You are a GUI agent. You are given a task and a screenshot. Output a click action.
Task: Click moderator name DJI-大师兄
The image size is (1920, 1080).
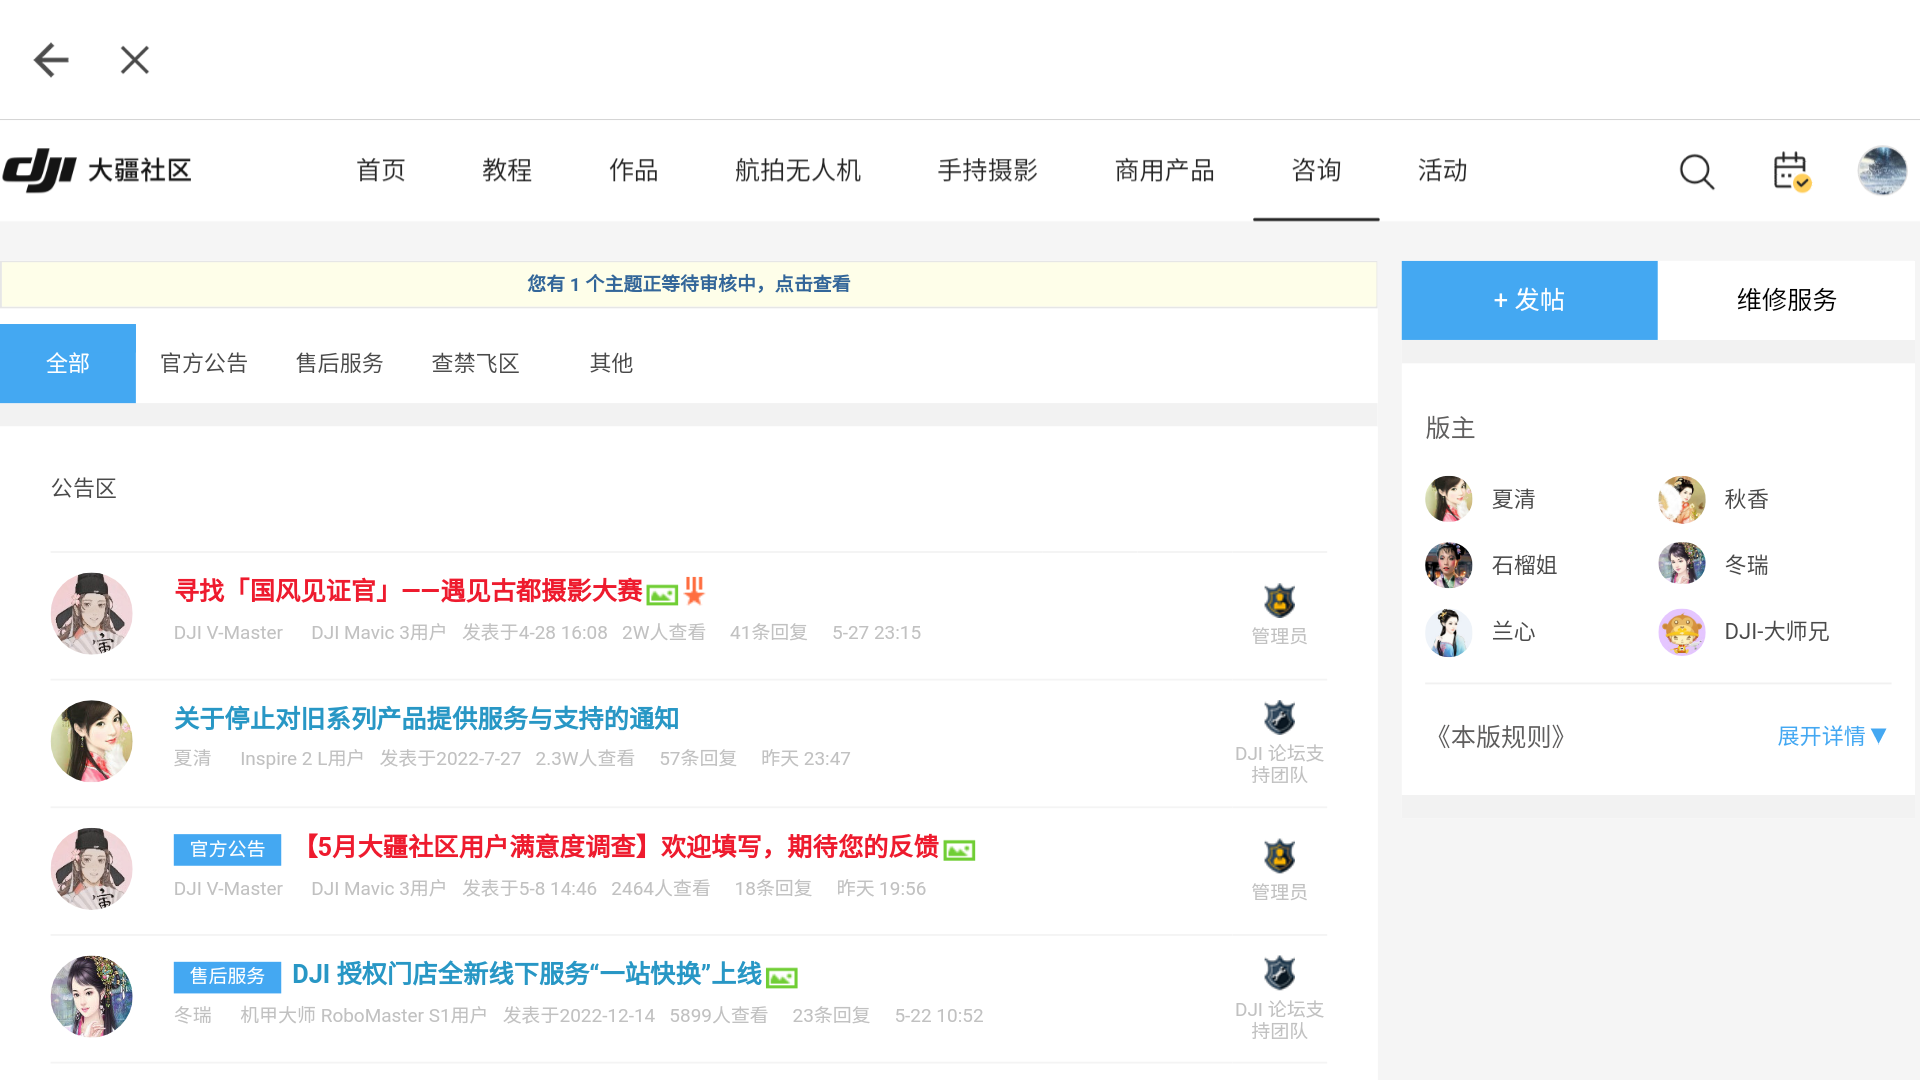[x=1776, y=632]
